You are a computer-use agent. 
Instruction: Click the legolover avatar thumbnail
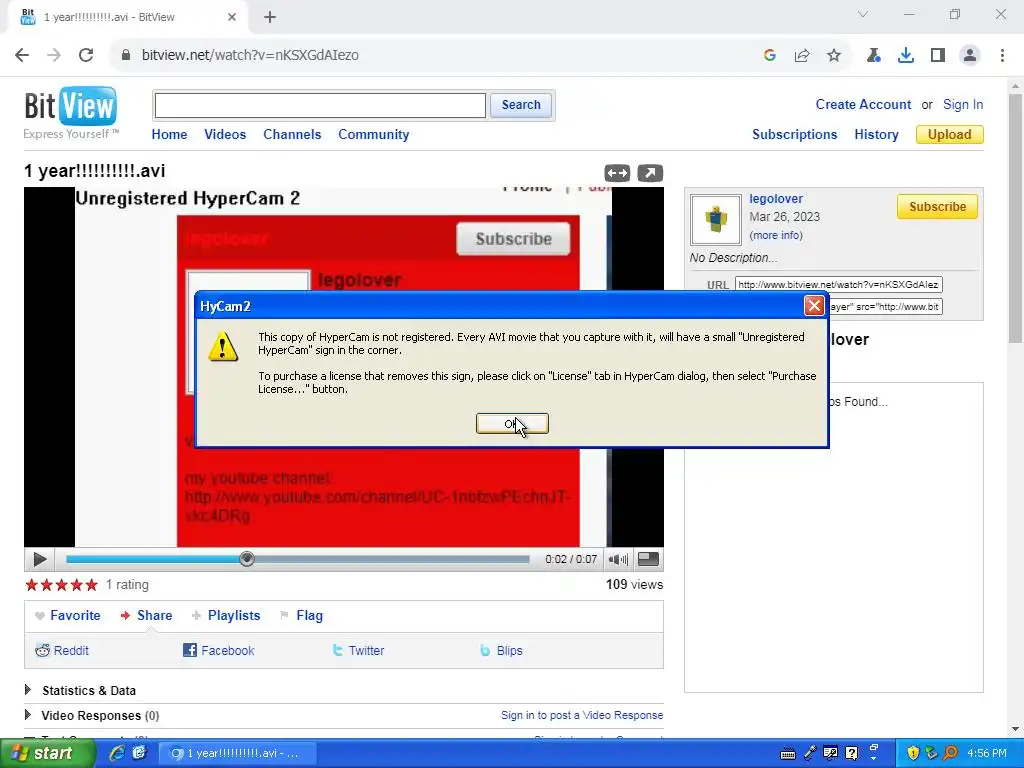point(716,219)
